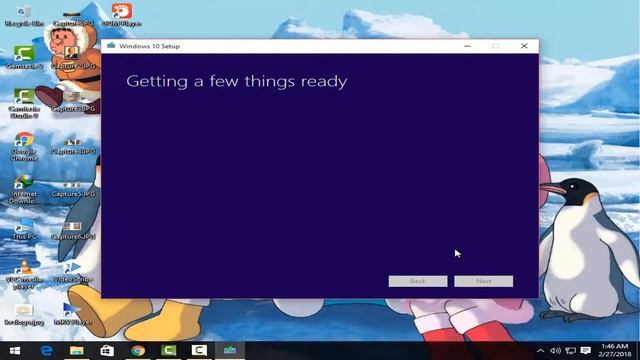Open This PC desktop icon

pos(24,229)
